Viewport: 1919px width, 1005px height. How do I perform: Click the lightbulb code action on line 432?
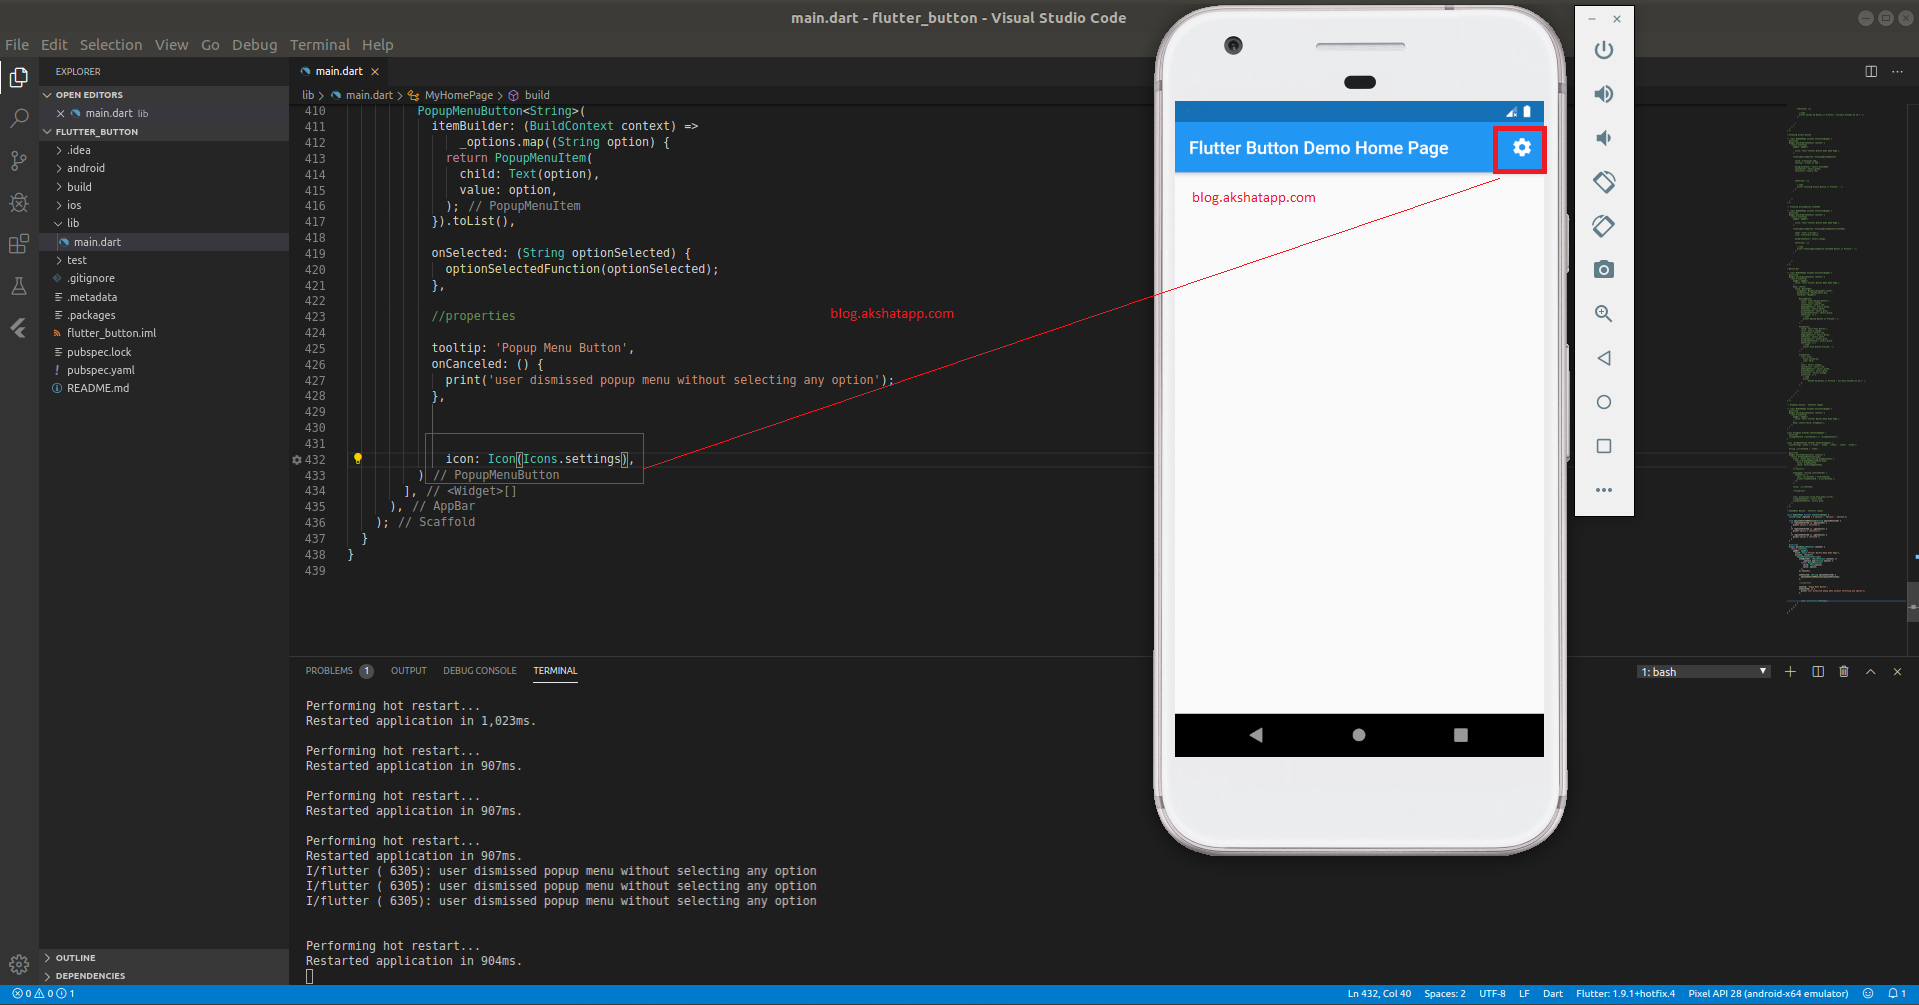click(x=357, y=459)
